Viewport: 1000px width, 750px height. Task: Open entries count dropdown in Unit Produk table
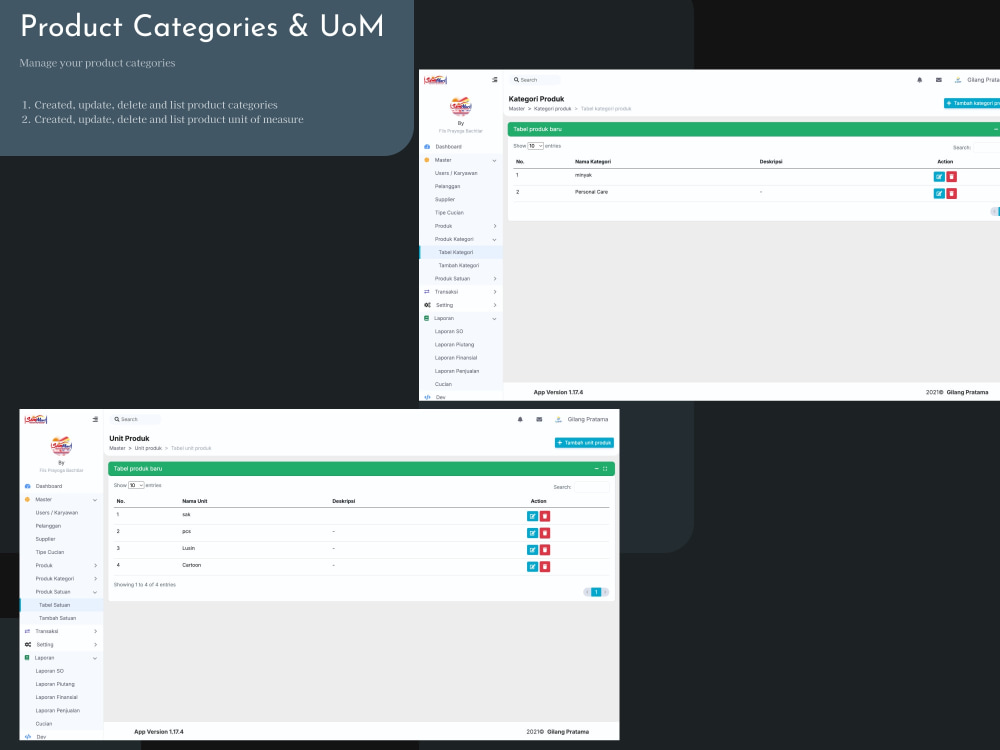136,485
